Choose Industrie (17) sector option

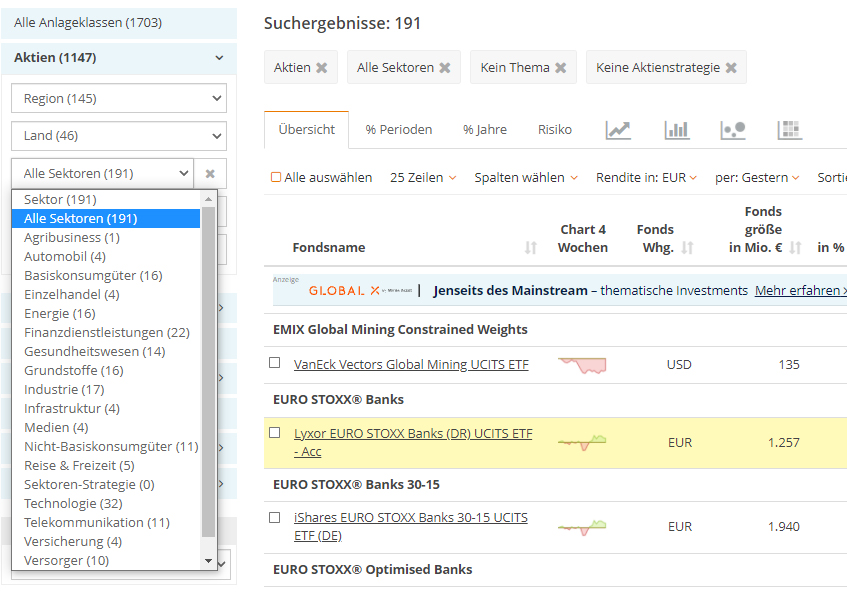click(x=106, y=389)
